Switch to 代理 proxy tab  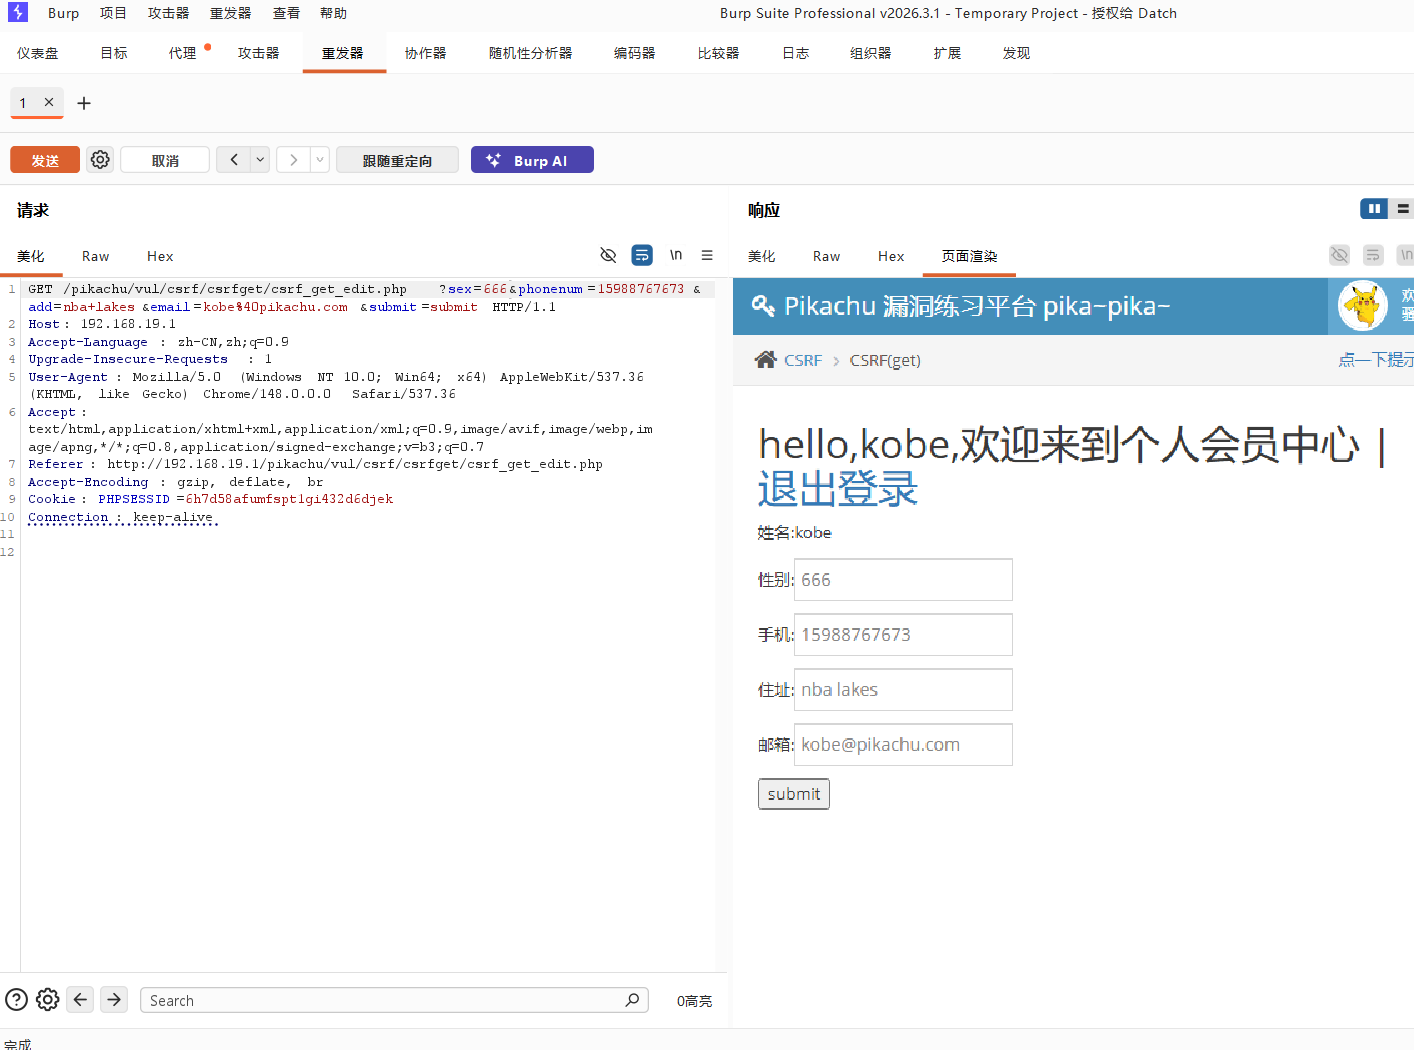(x=183, y=53)
